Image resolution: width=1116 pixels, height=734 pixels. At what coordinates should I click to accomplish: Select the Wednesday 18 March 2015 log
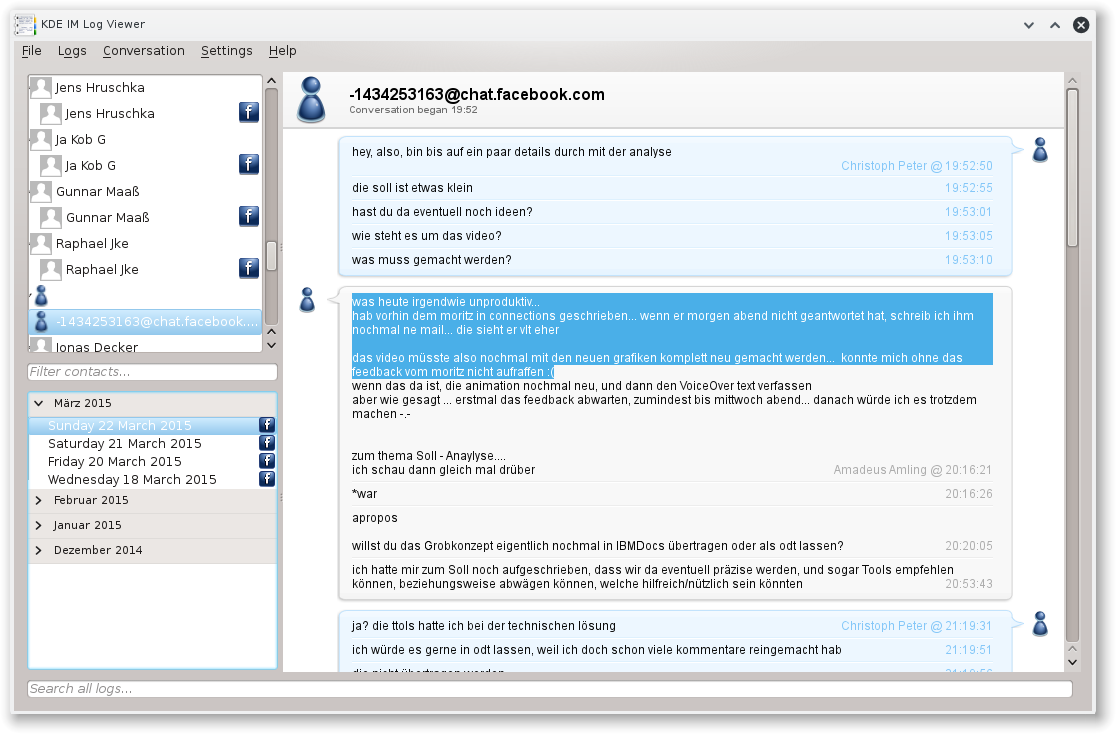[152, 479]
